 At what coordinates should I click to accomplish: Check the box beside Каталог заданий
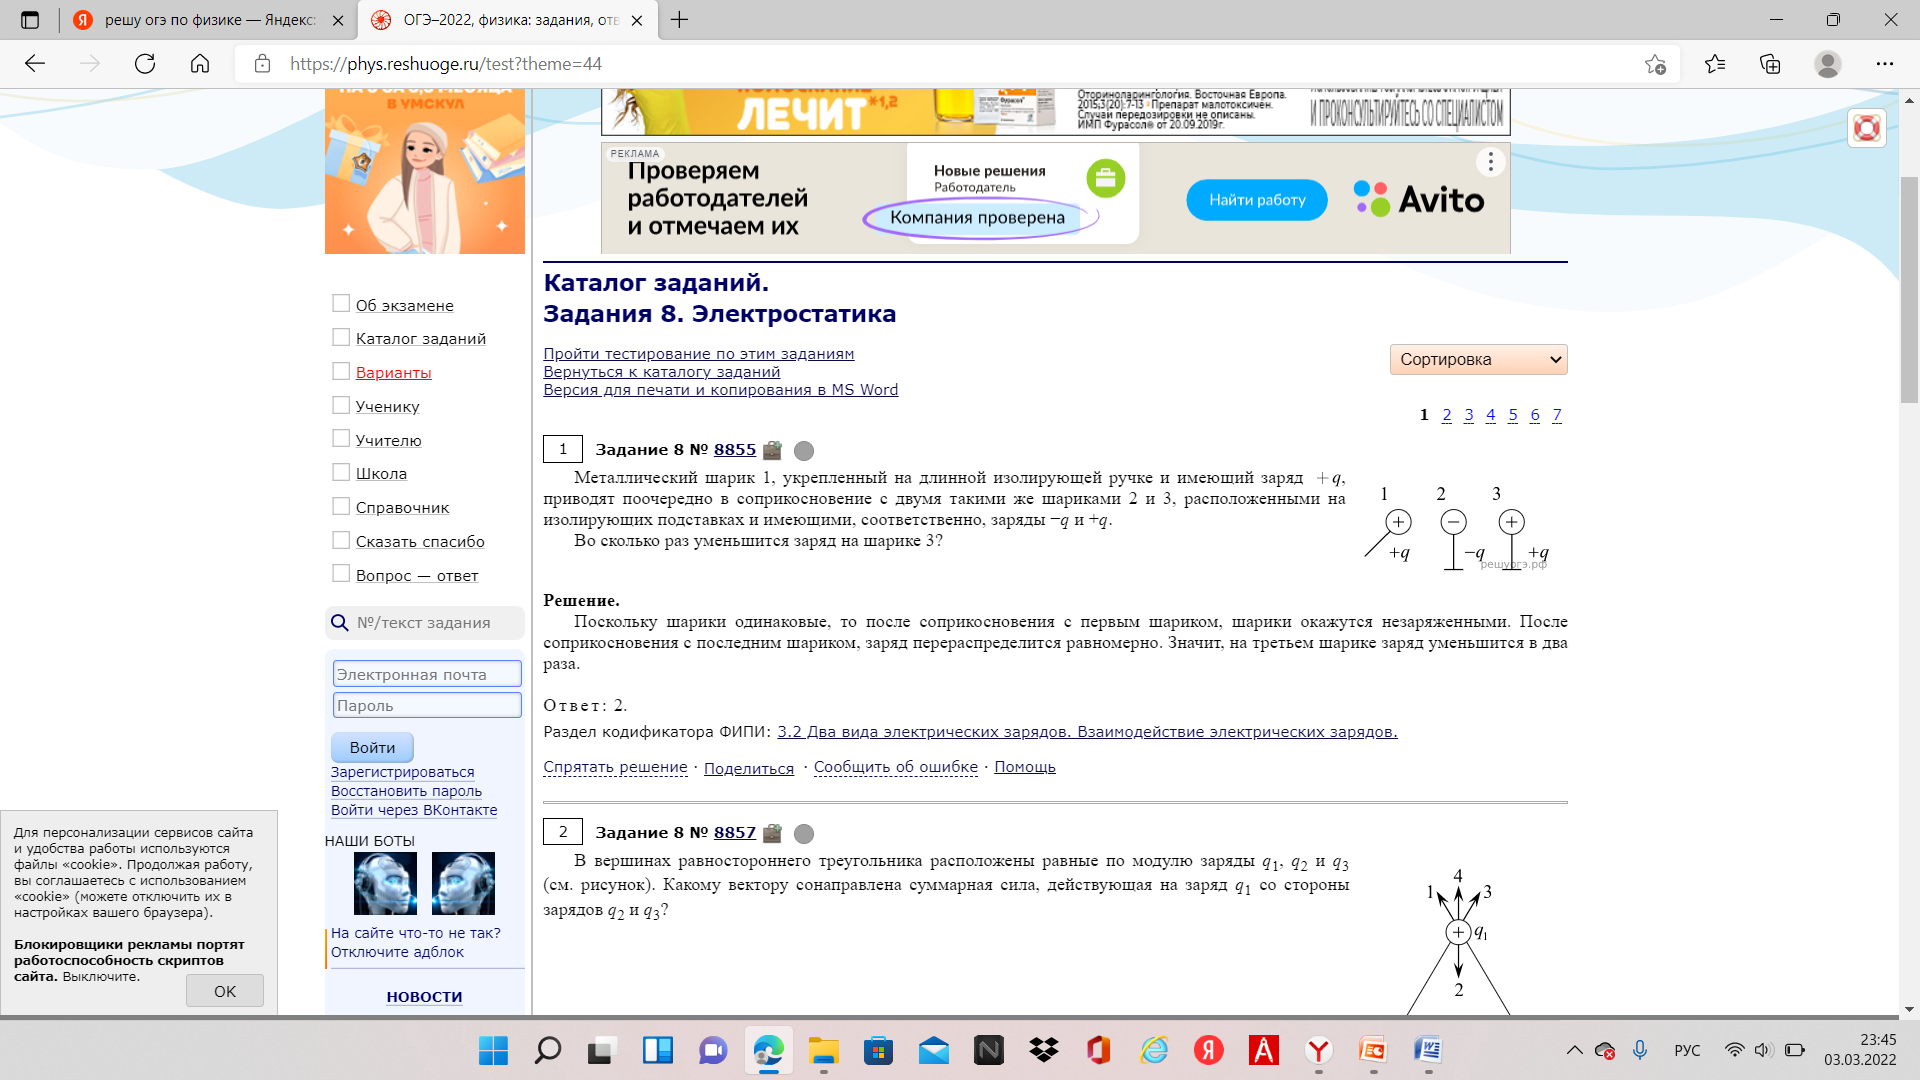click(x=341, y=337)
